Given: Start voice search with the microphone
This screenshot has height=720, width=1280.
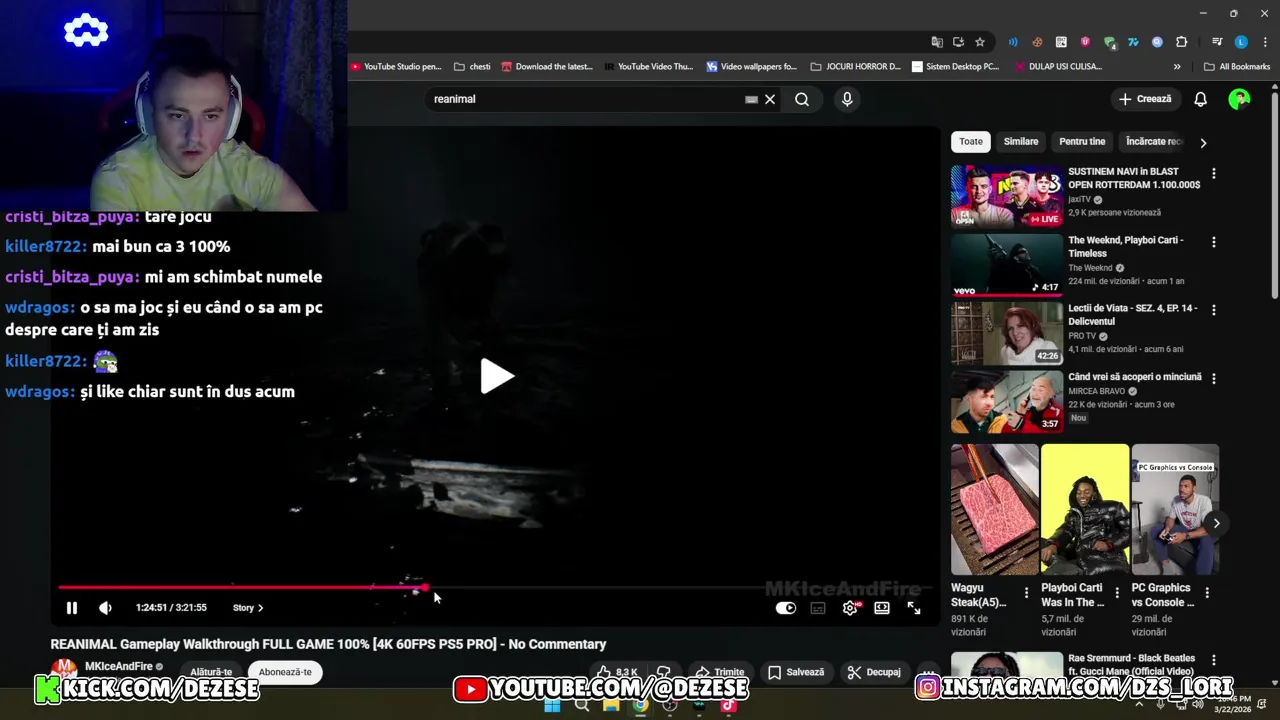Looking at the screenshot, I should [847, 99].
